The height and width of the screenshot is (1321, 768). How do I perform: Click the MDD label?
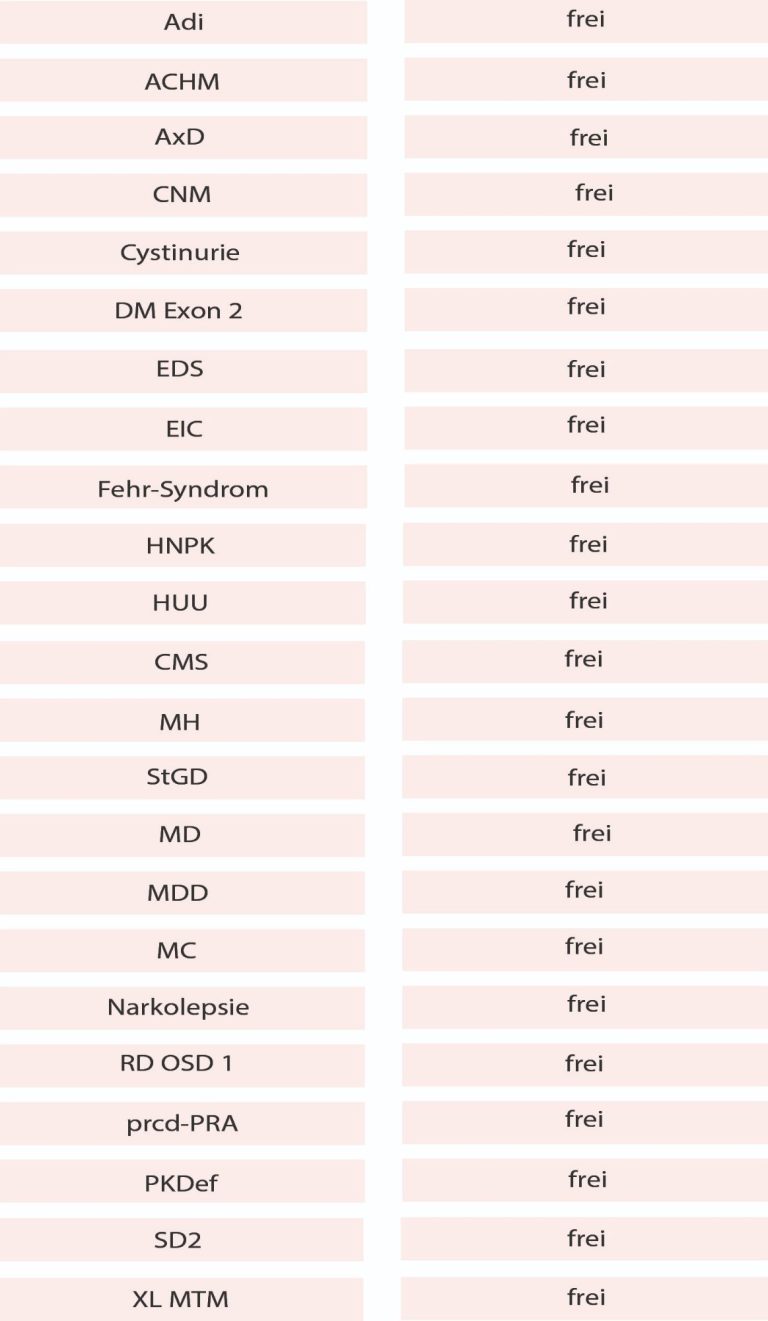click(178, 893)
